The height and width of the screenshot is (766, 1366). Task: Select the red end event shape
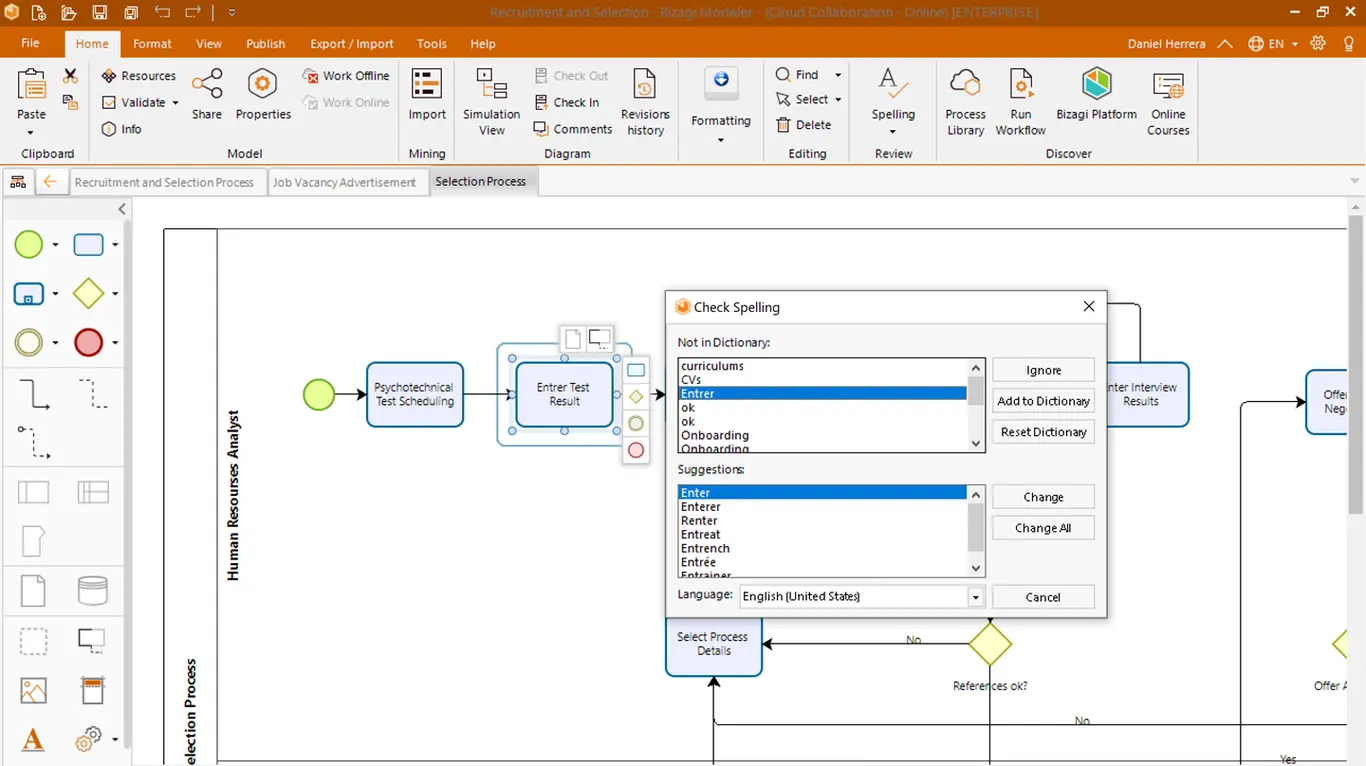pos(88,343)
